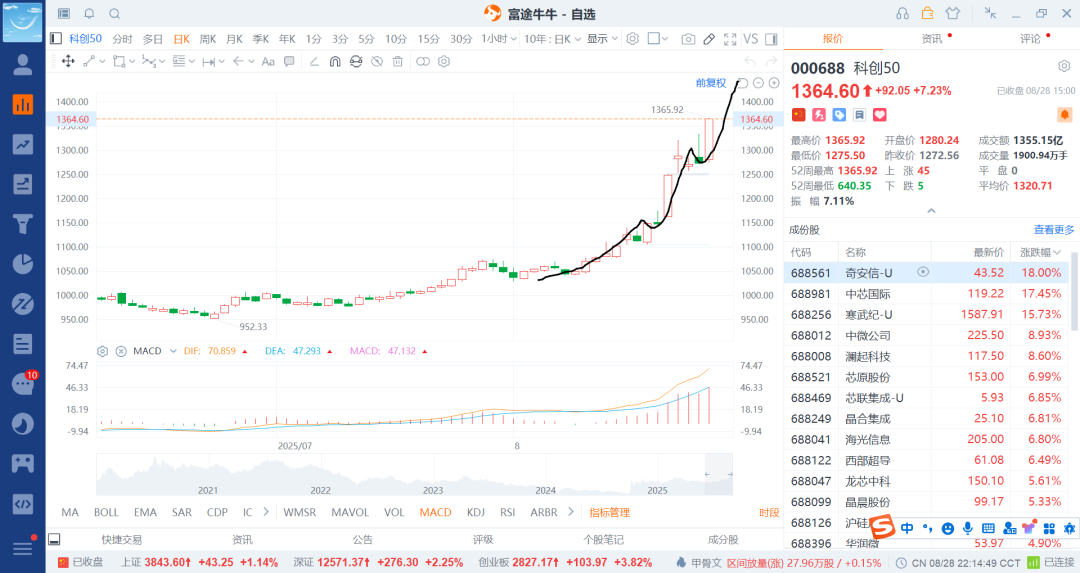Open the account profile sidebar icon
The width and height of the screenshot is (1080, 573).
pyautogui.click(x=23, y=65)
